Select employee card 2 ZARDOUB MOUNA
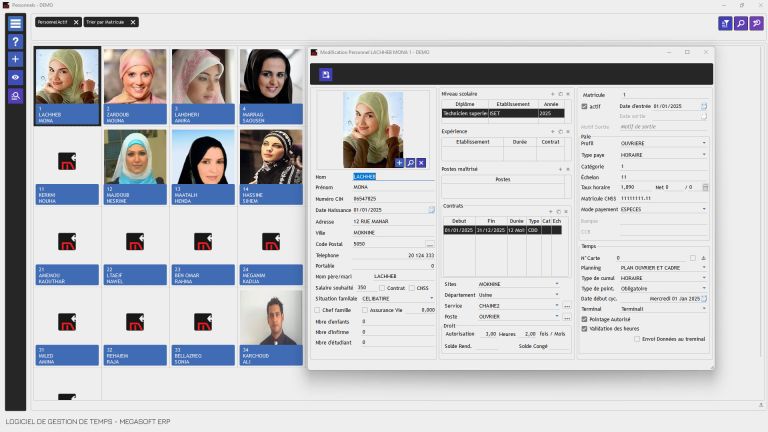 [x=135, y=86]
